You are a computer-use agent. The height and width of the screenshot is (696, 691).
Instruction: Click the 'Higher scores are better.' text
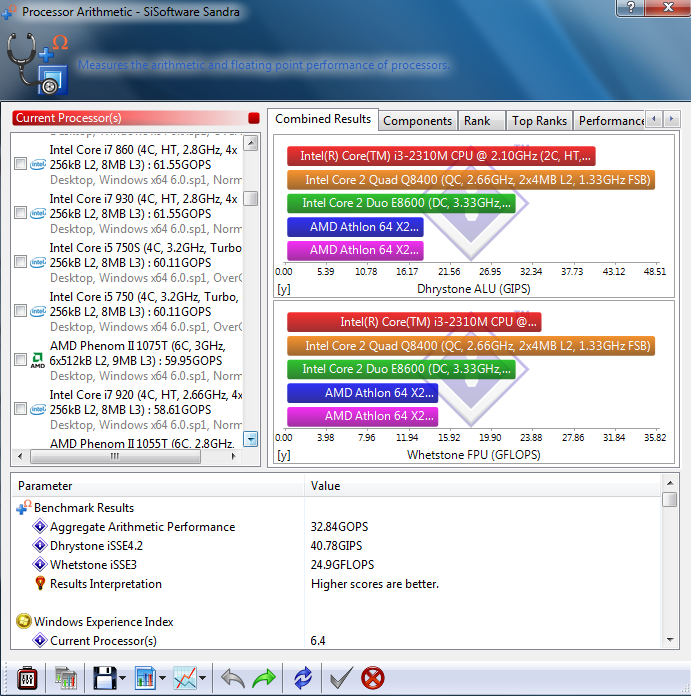click(x=375, y=584)
